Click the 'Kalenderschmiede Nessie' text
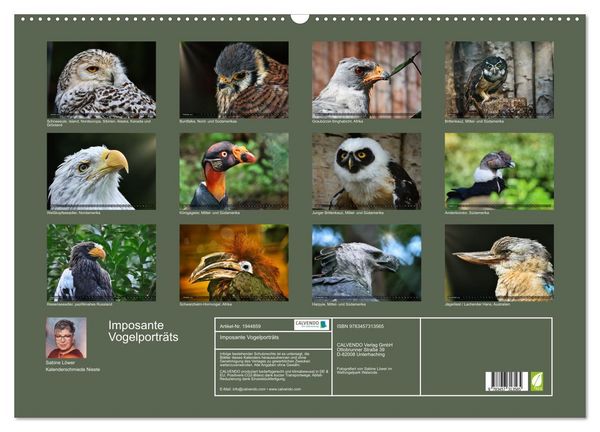Image resolution: width=600 pixels, height=432 pixels. [x=73, y=370]
